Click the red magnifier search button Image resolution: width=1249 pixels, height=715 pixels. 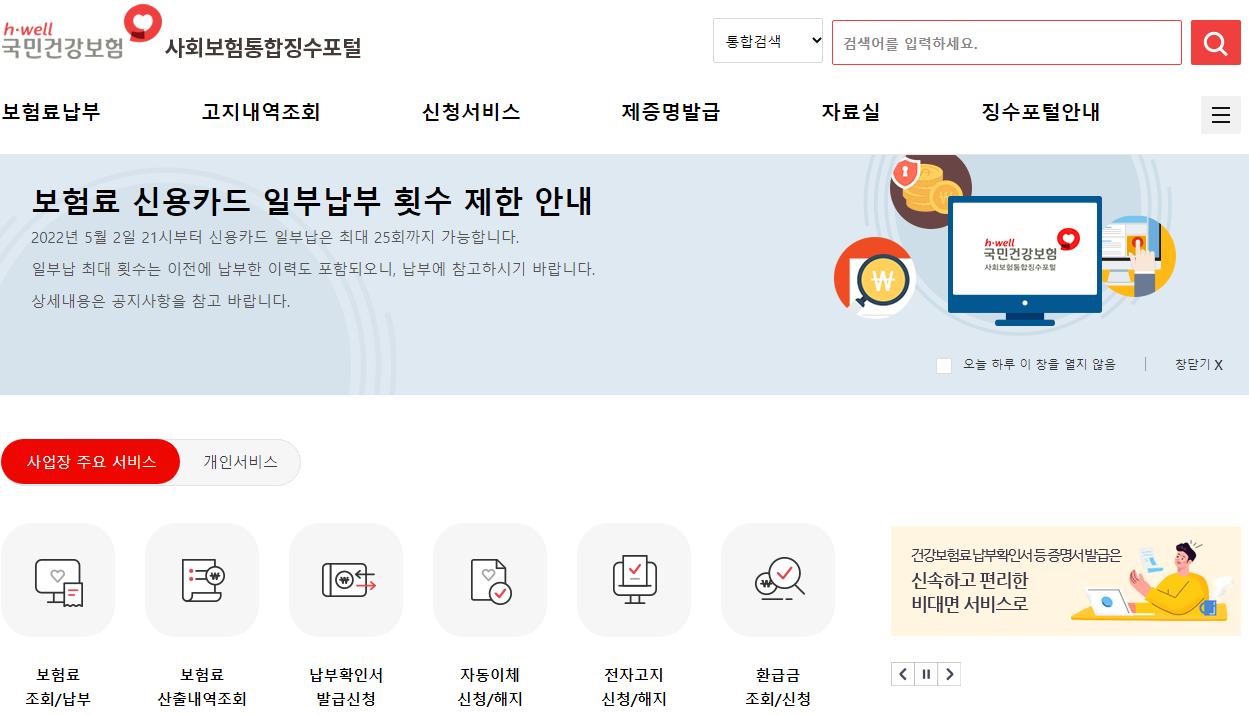1216,43
